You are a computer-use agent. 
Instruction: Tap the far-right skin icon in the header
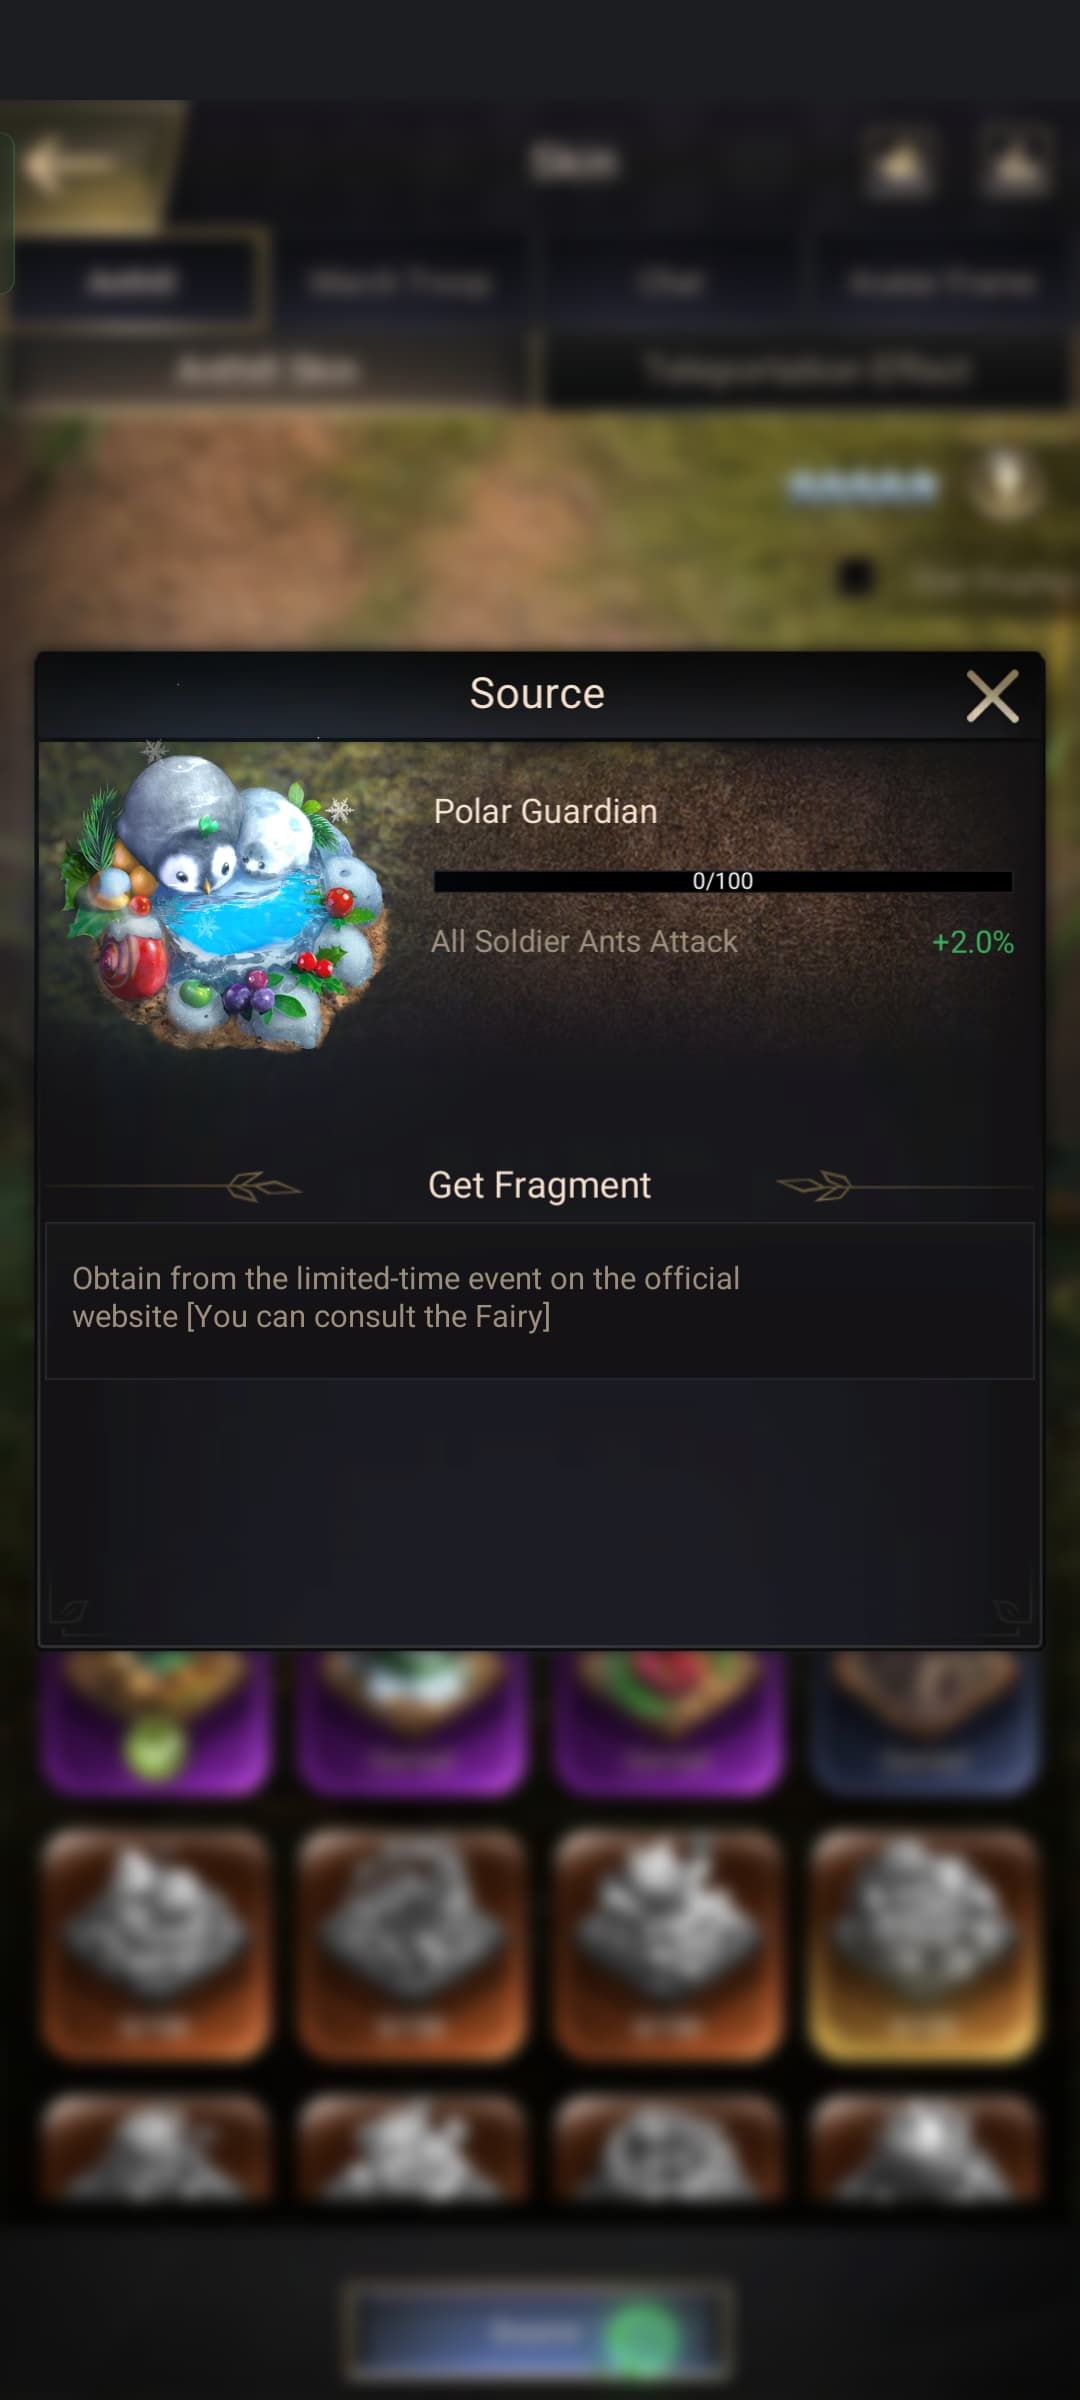(1015, 163)
